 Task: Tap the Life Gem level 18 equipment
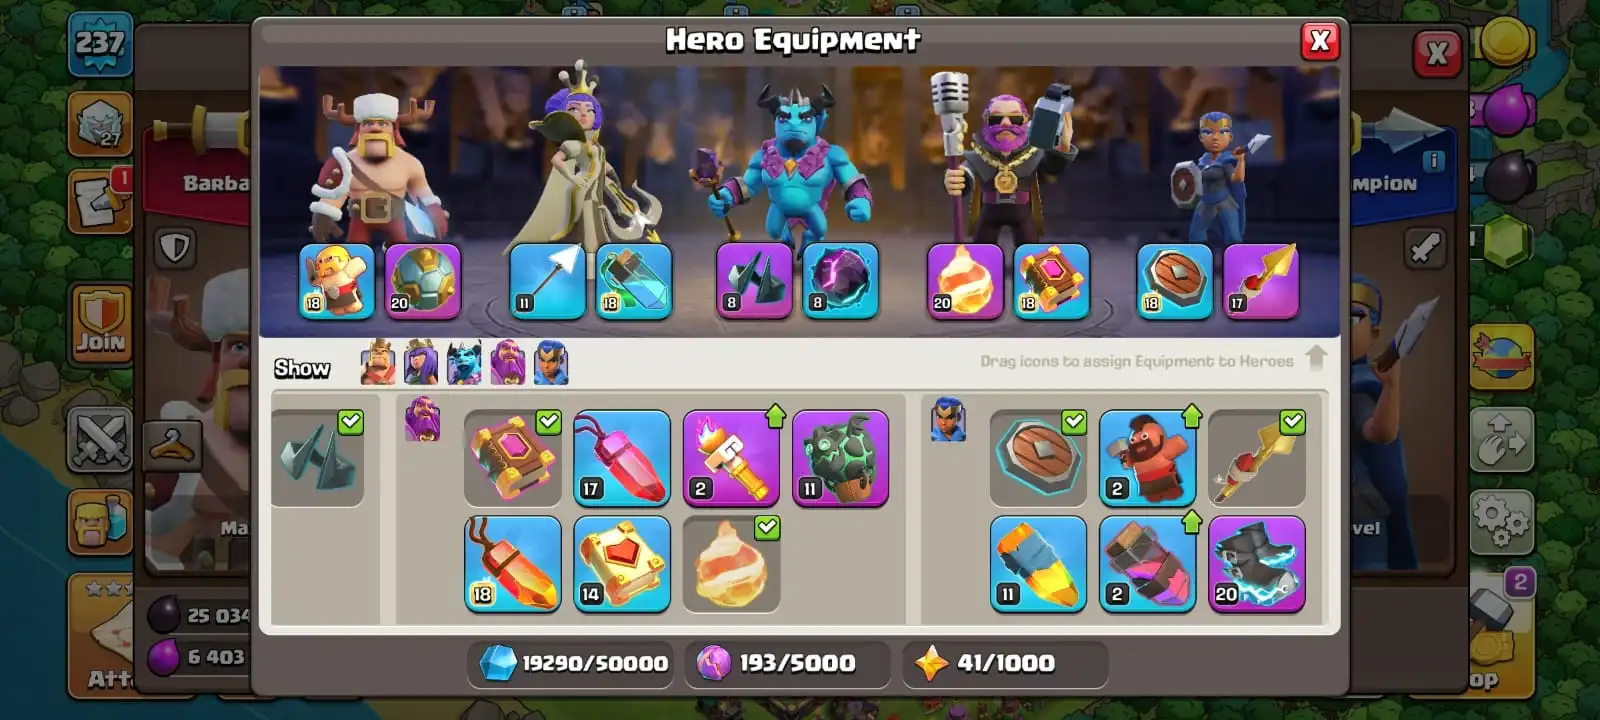[x=513, y=563]
